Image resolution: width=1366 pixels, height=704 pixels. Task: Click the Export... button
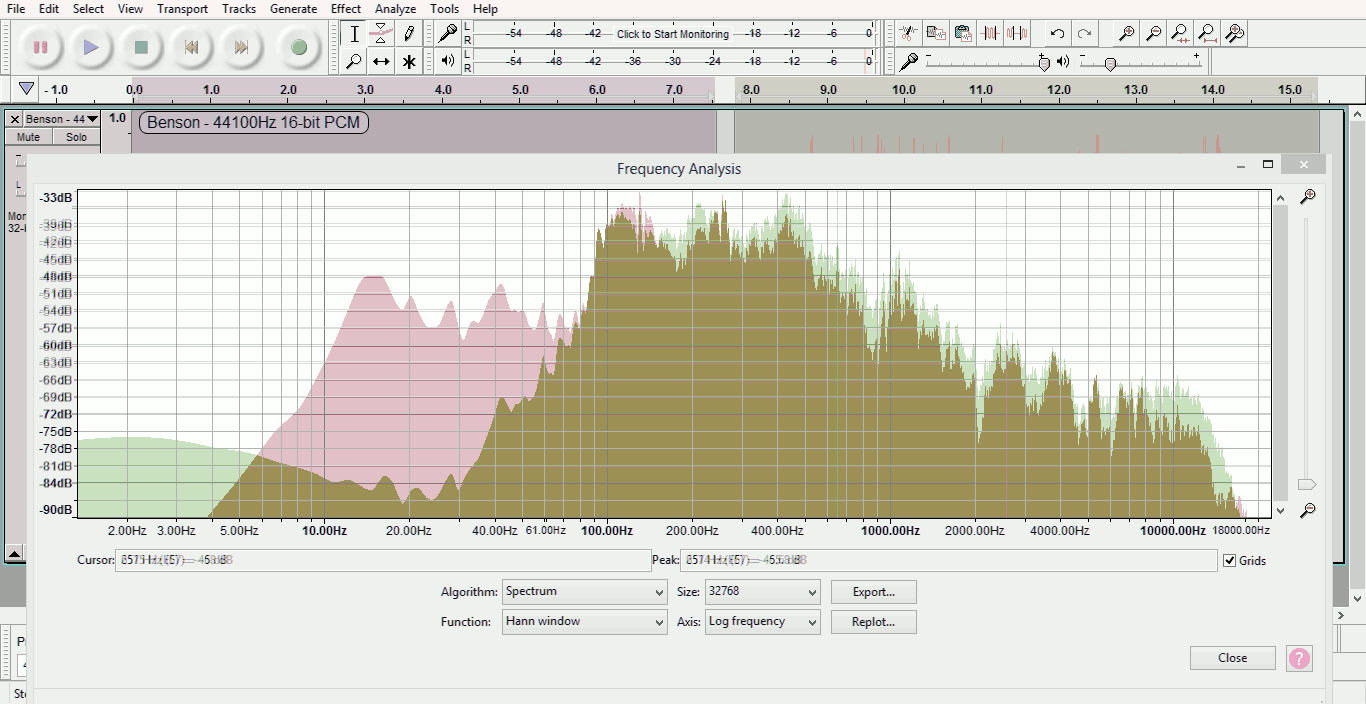pyautogui.click(x=873, y=592)
